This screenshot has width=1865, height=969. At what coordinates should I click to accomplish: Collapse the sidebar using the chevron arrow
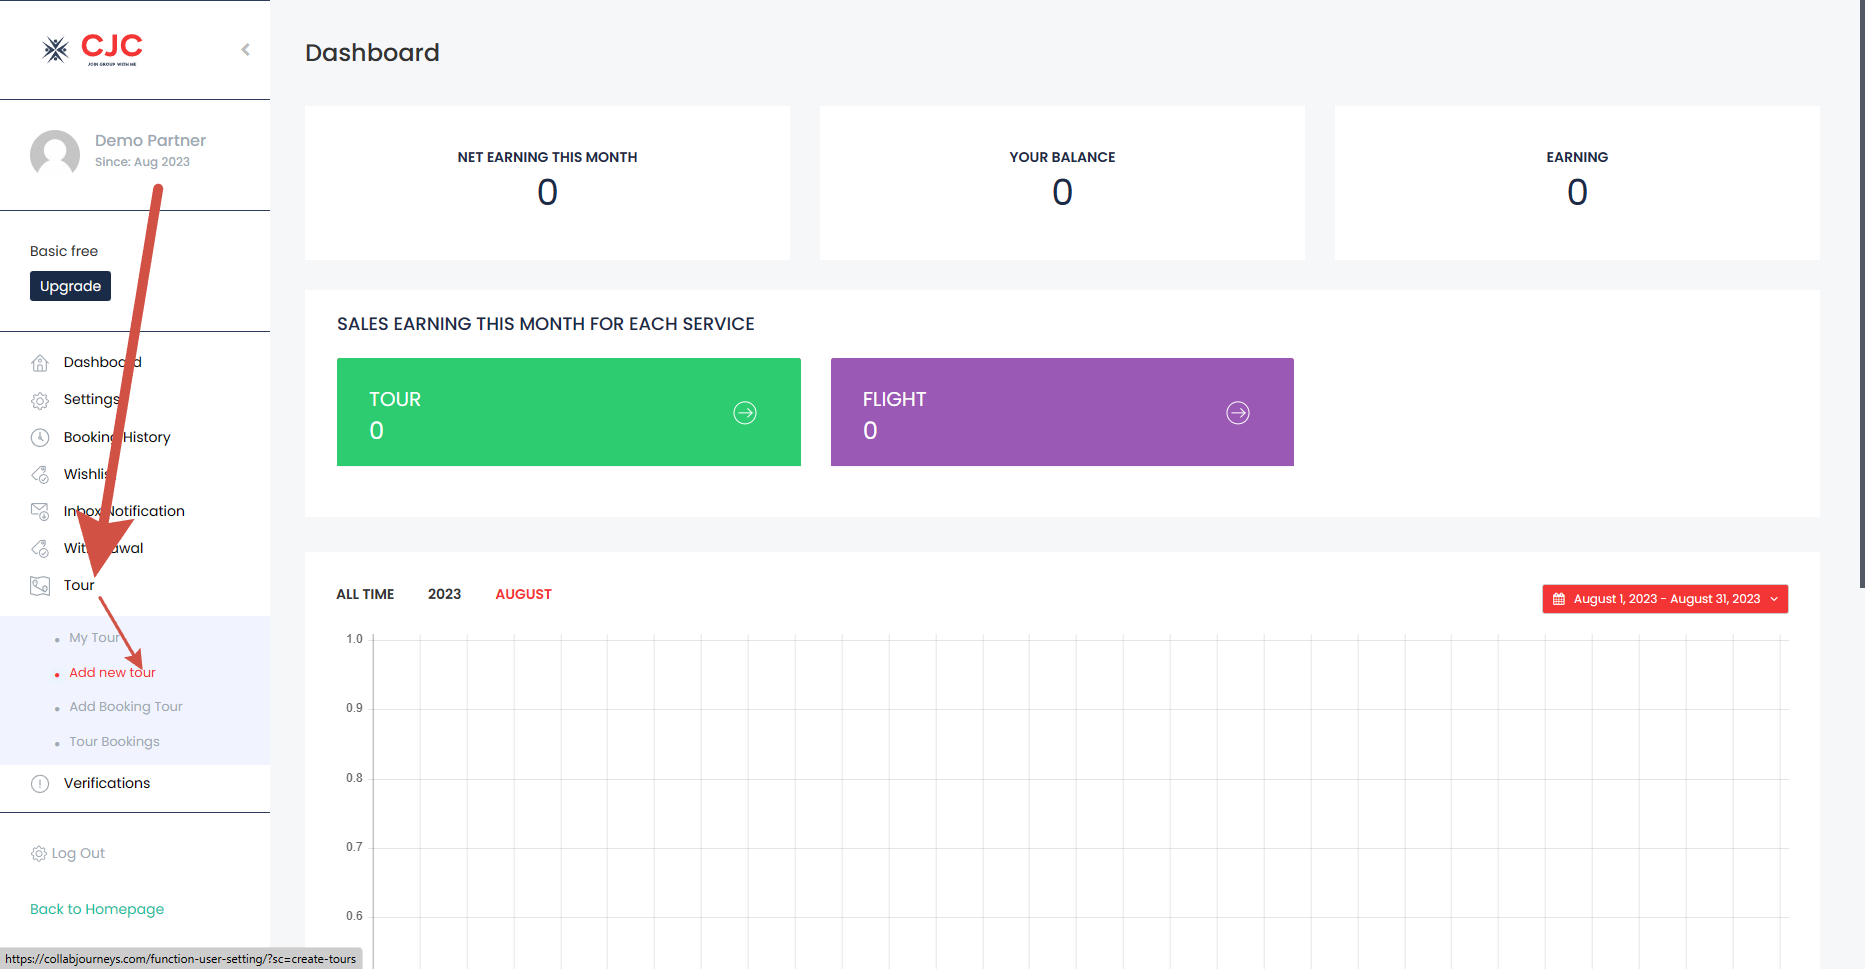[x=245, y=50]
